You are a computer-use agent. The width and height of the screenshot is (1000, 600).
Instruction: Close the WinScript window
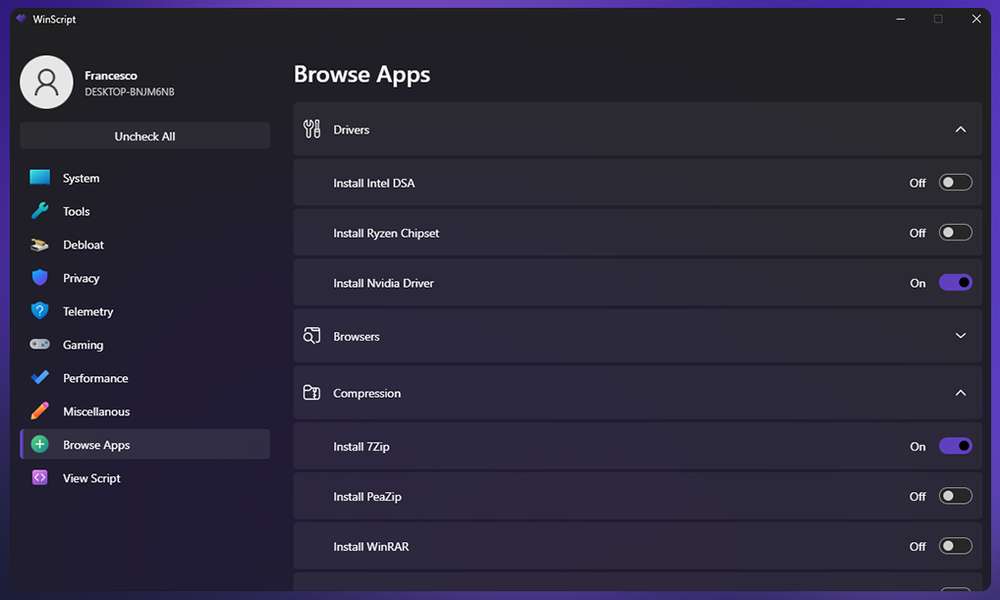click(976, 19)
